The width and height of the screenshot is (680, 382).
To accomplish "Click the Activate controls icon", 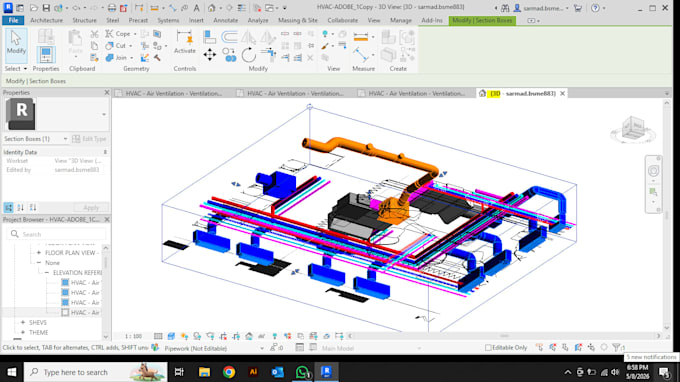I will pyautogui.click(x=185, y=42).
